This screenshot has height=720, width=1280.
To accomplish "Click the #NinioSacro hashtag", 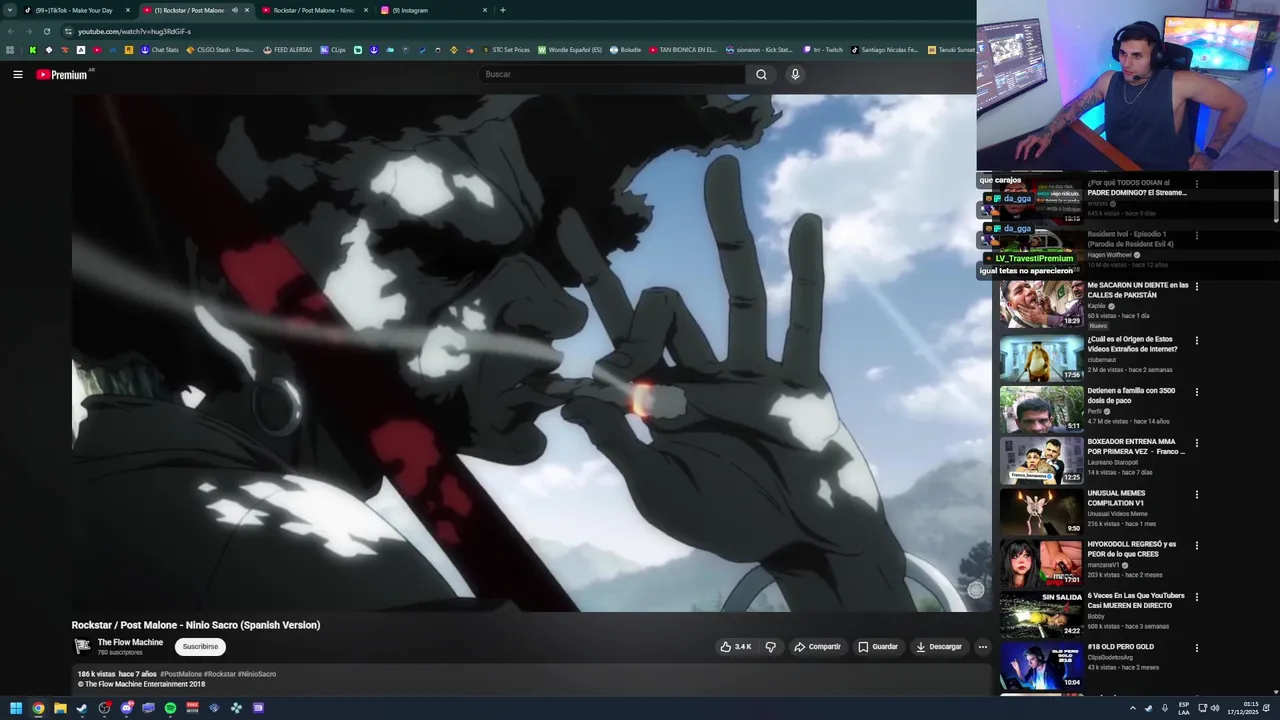I will point(256,674).
